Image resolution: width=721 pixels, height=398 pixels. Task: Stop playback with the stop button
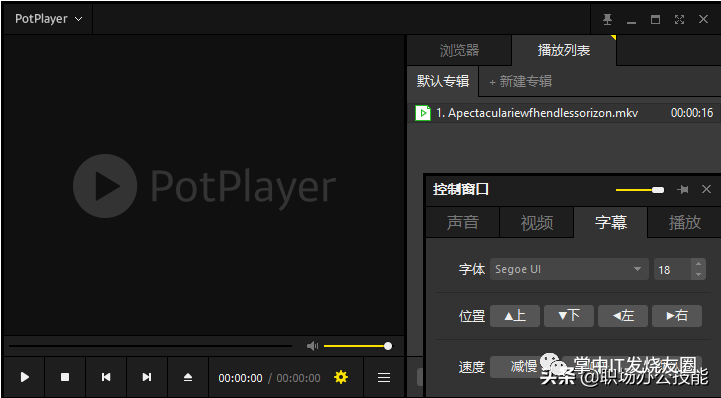point(65,377)
